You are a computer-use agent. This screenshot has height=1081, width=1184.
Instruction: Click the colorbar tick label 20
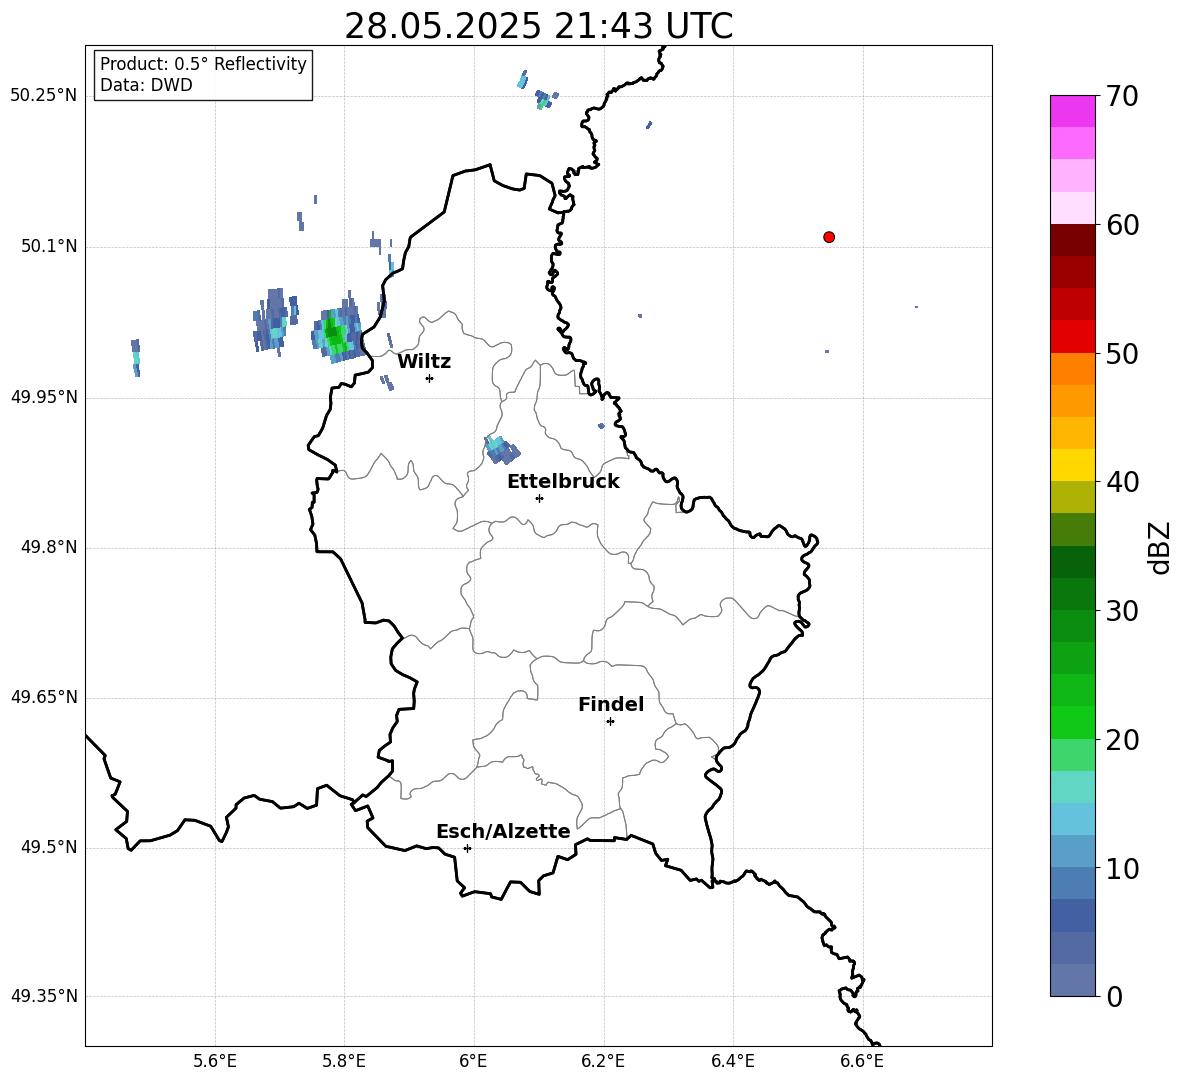point(1122,740)
